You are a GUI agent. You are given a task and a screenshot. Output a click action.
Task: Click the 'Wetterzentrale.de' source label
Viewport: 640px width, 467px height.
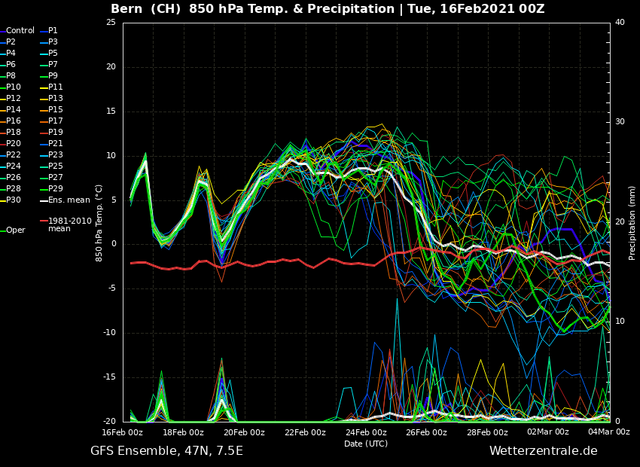pos(543,451)
